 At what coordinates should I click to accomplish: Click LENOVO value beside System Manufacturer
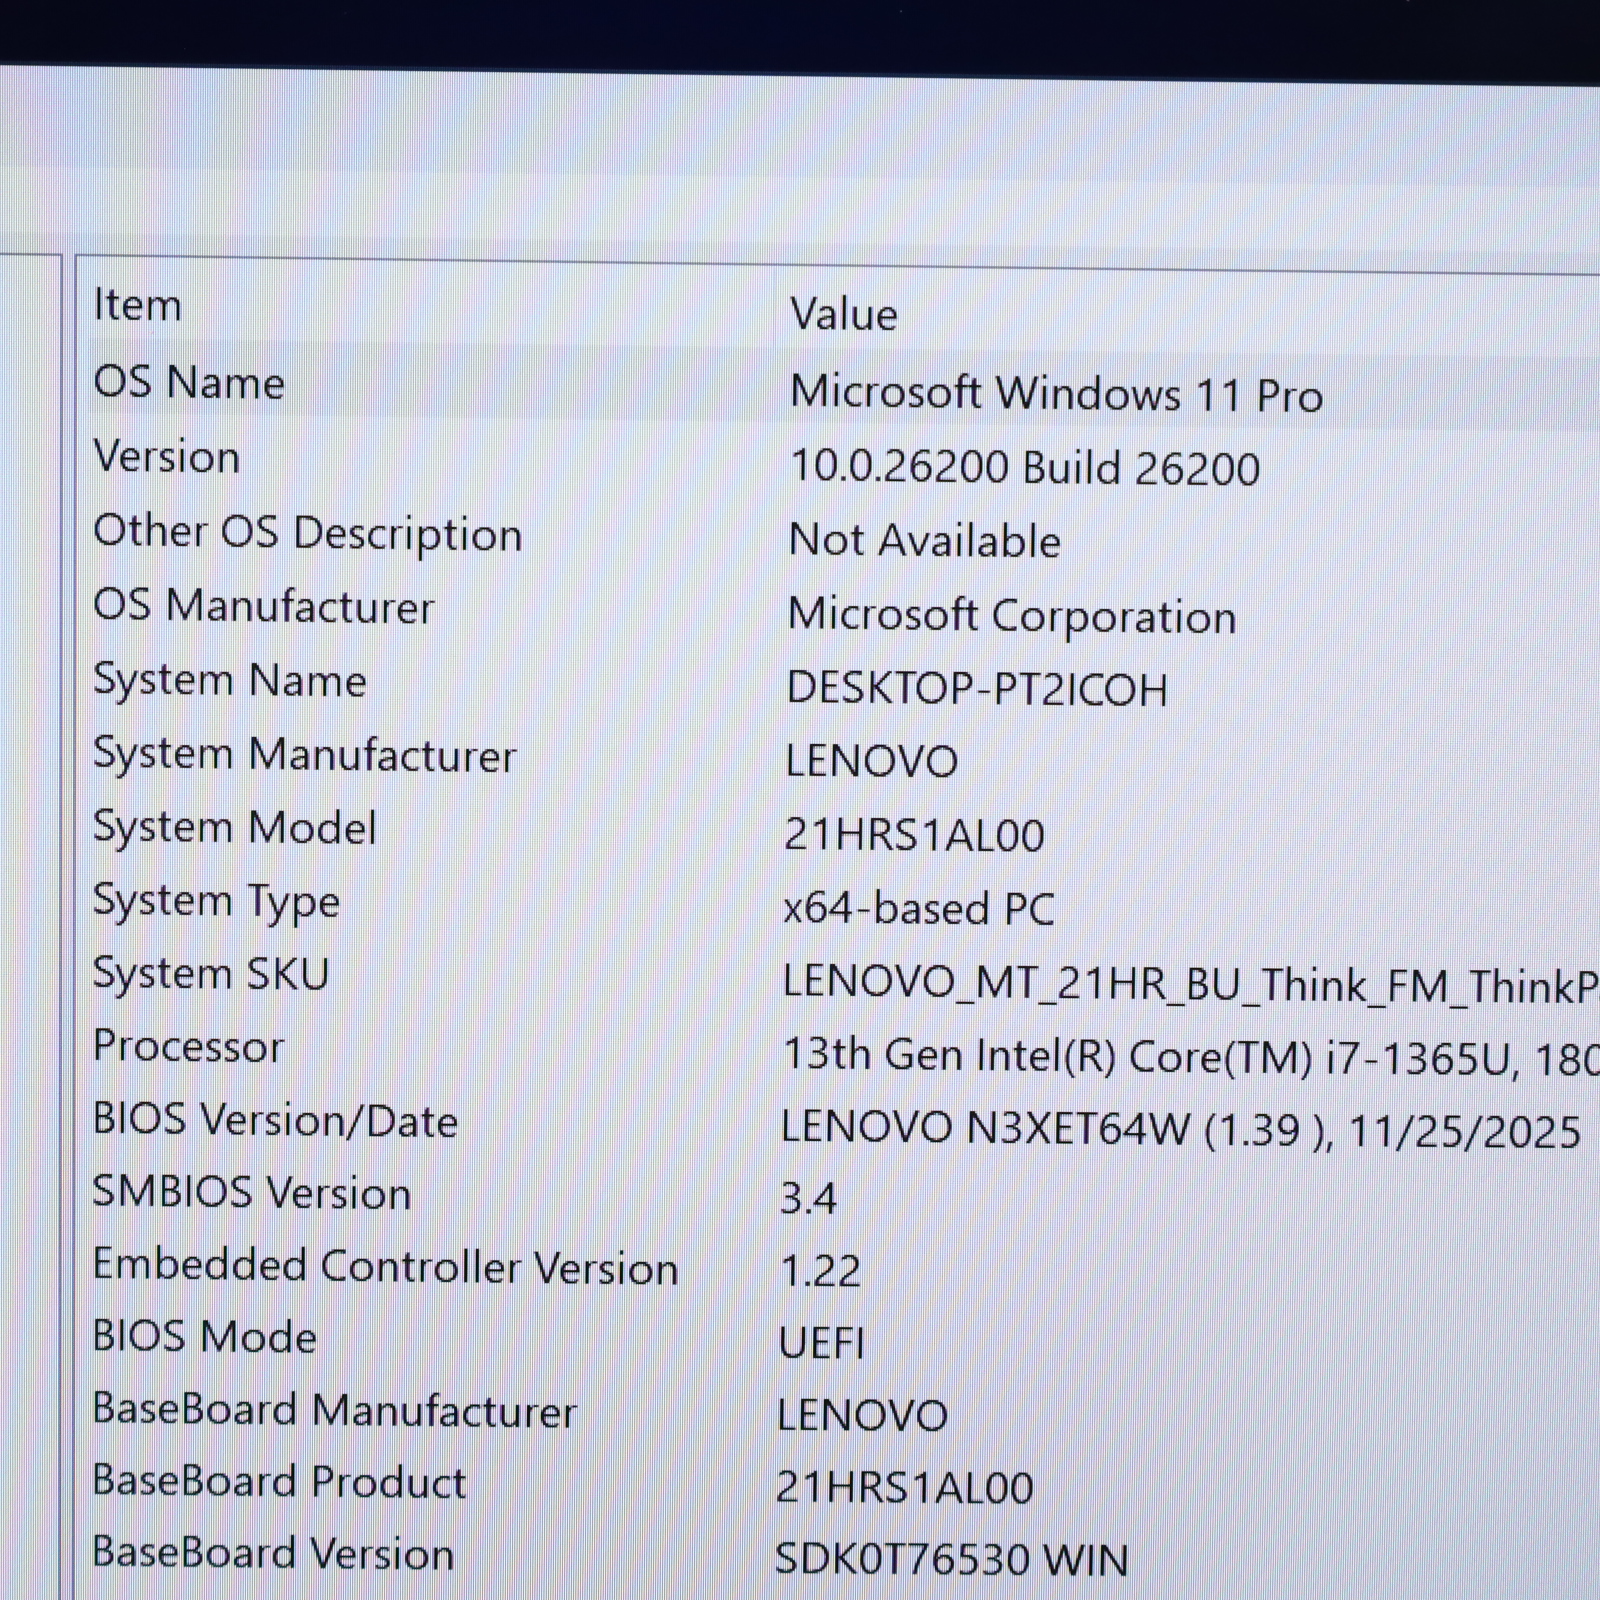pyautogui.click(x=871, y=762)
